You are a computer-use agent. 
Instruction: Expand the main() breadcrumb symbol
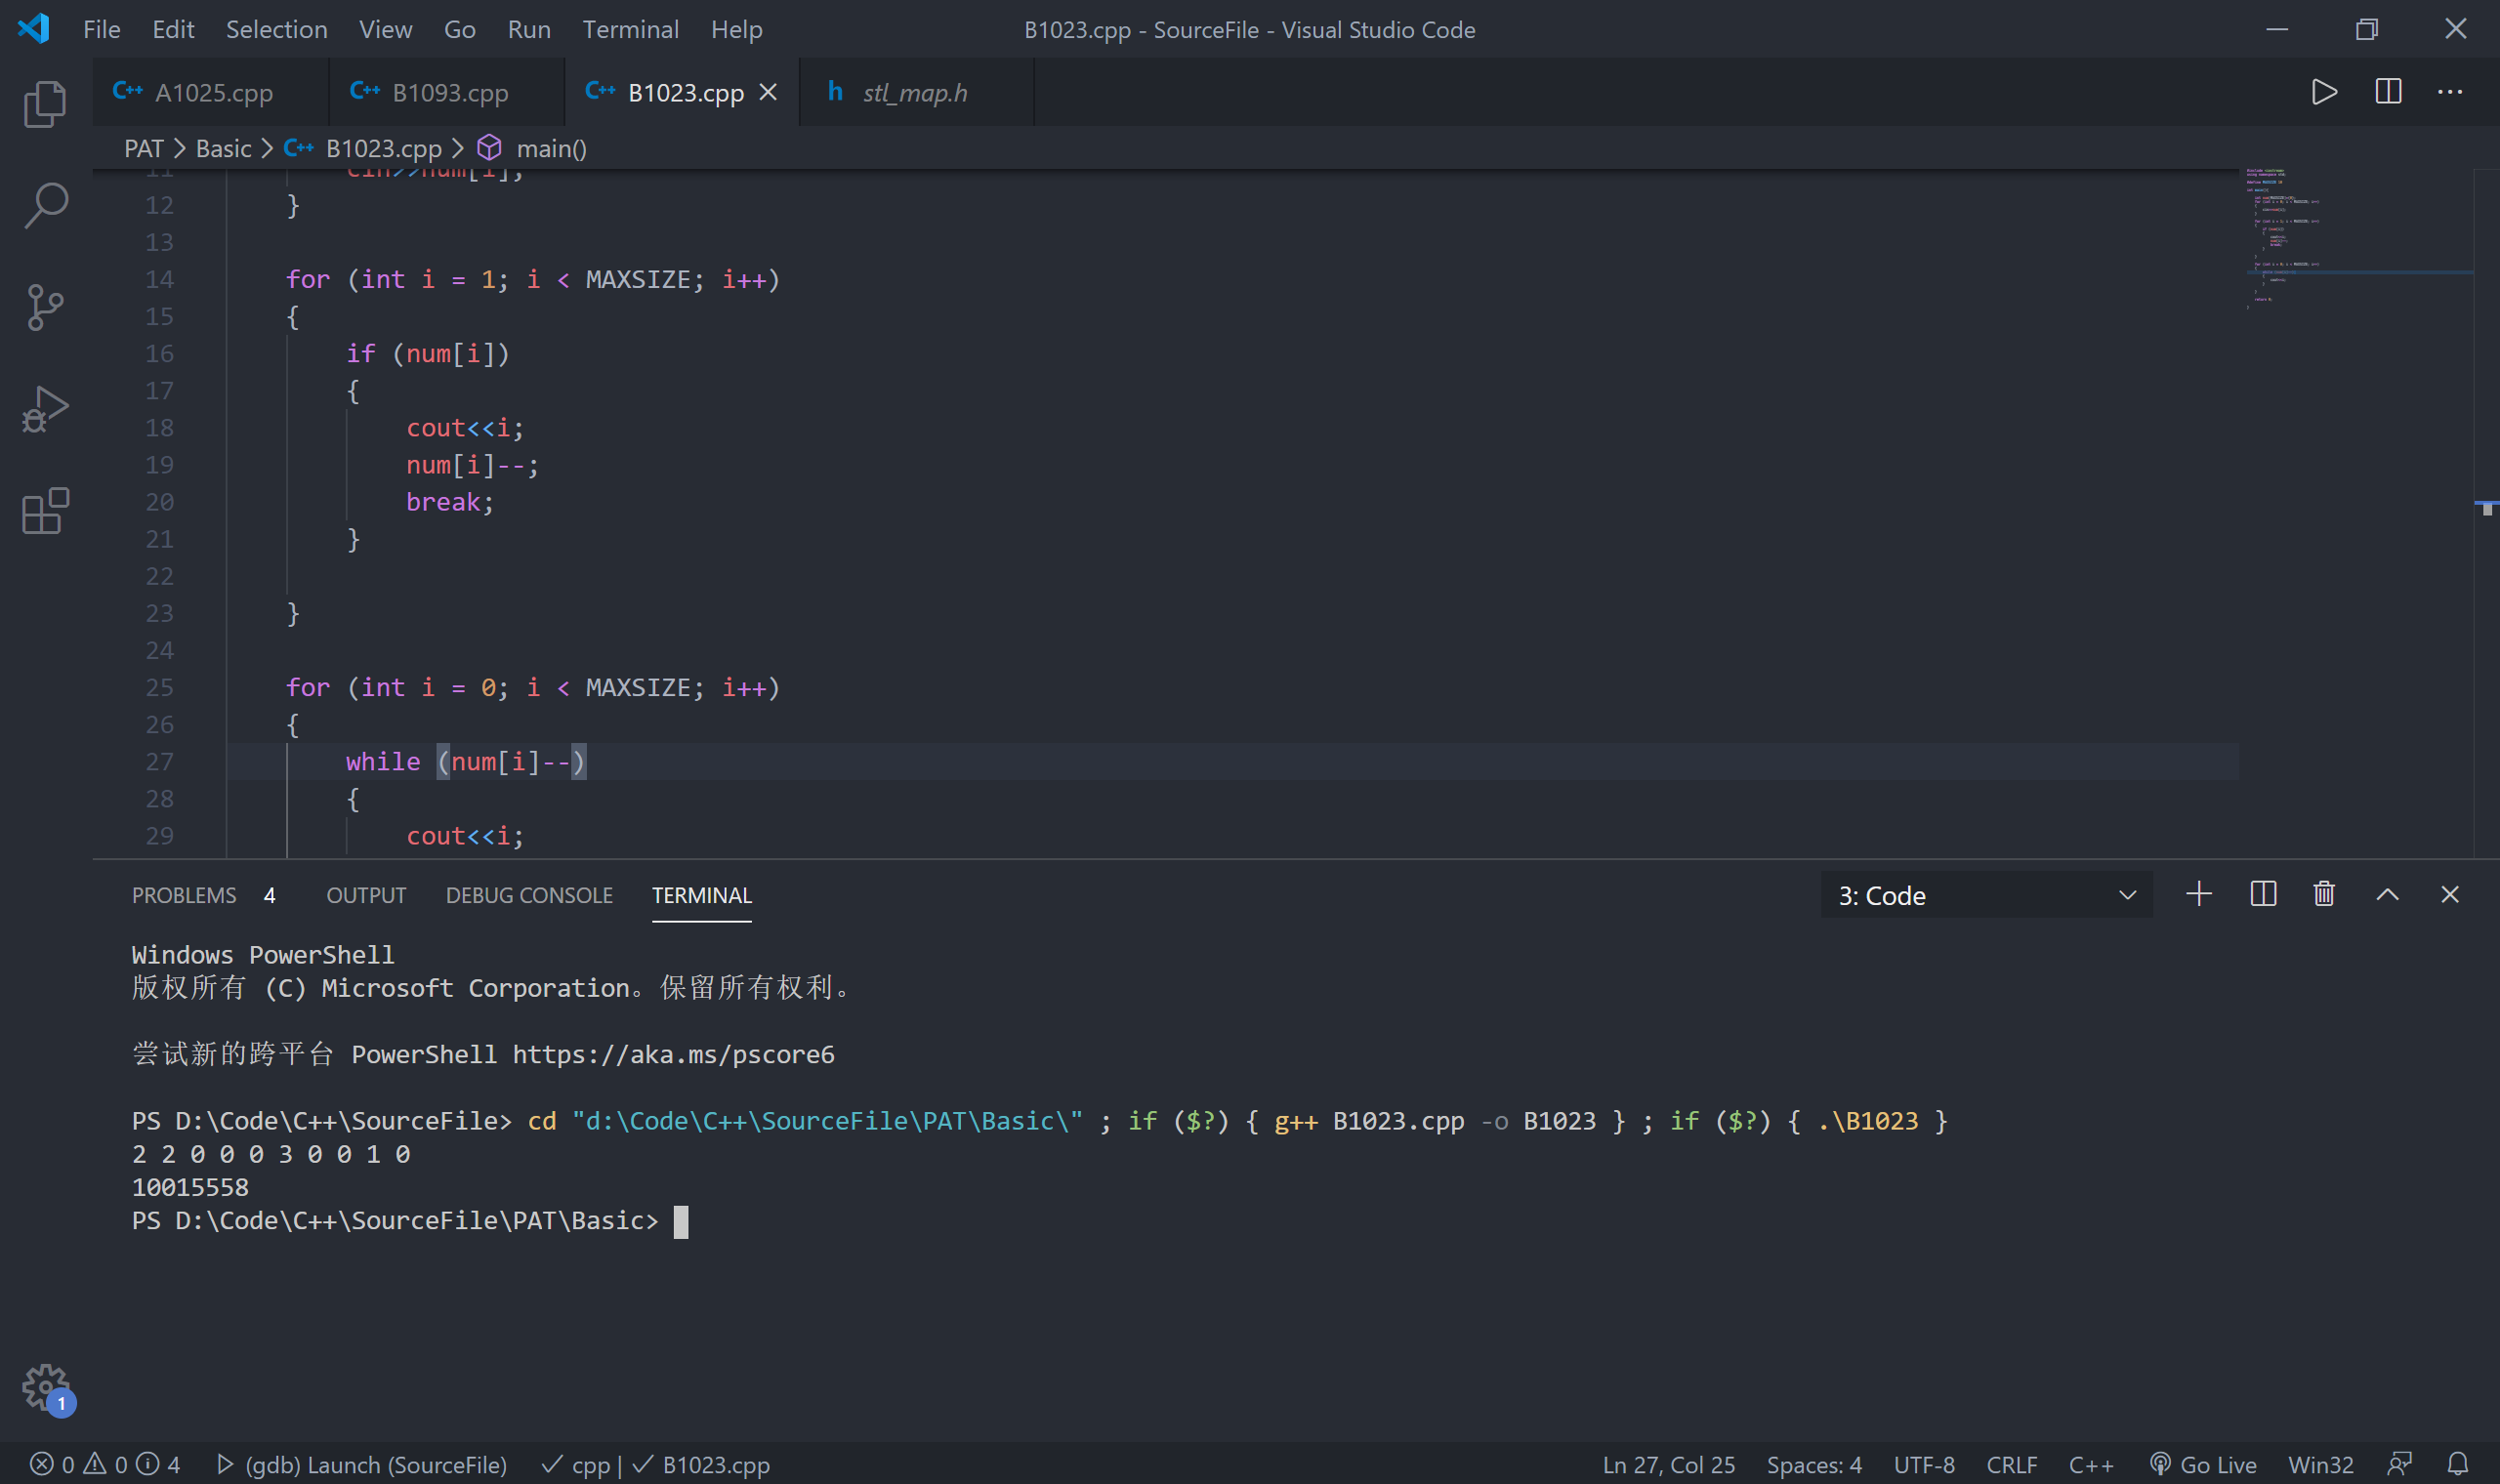(550, 148)
